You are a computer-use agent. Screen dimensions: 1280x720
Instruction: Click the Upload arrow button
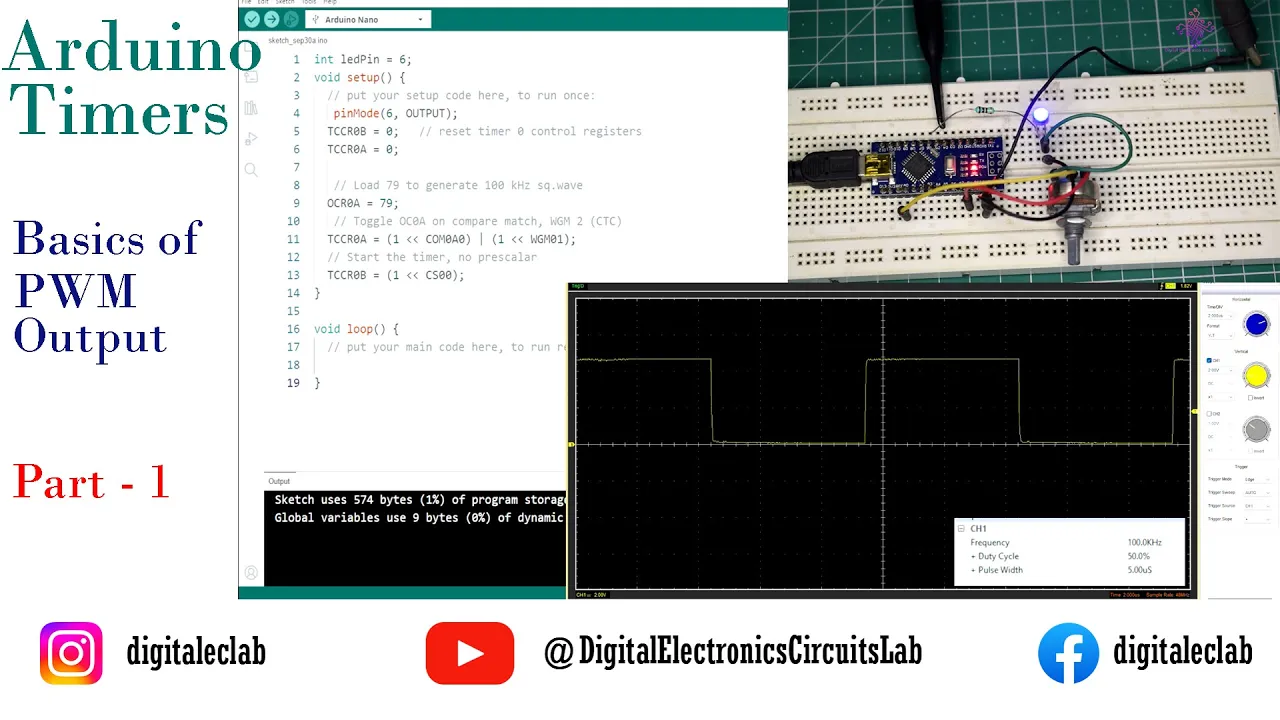(271, 19)
